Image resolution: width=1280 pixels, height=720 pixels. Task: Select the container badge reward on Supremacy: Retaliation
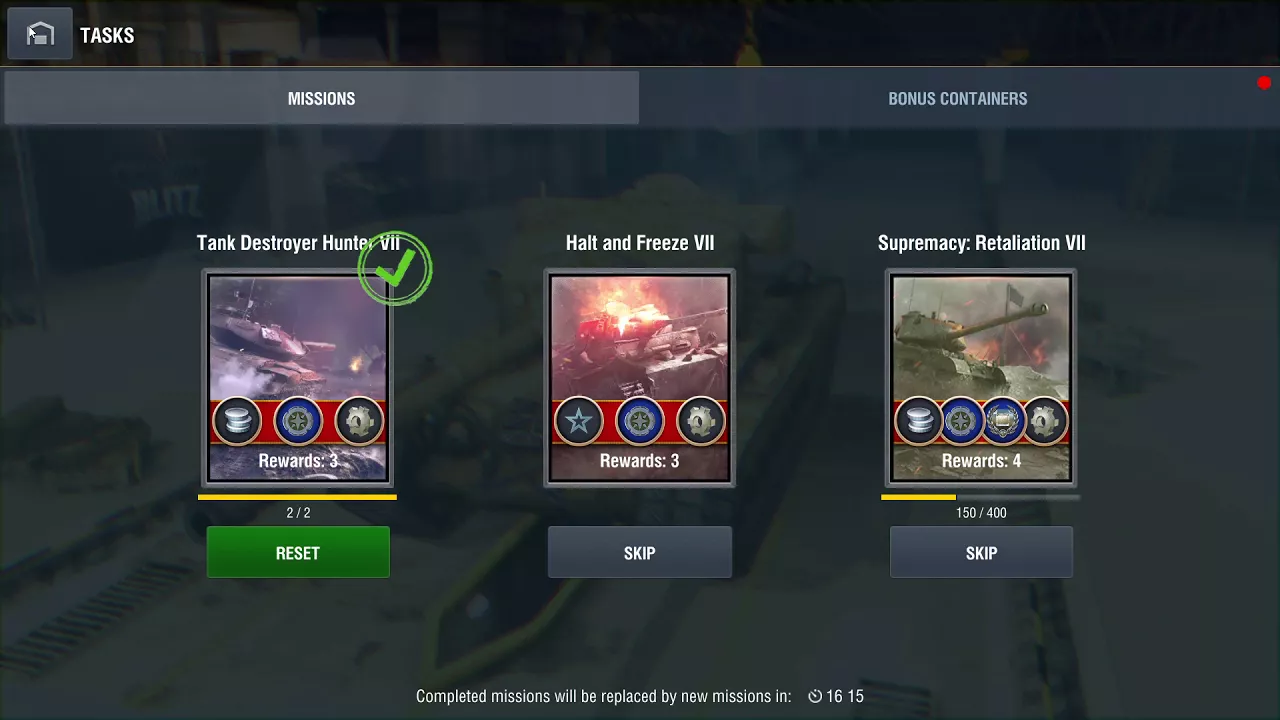(x=1003, y=421)
